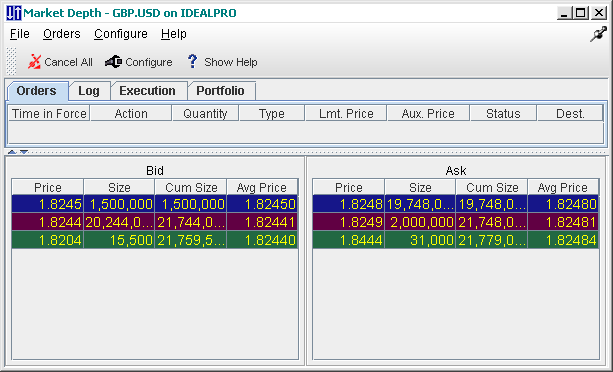Click the 1.8249 ask price cell
The width and height of the screenshot is (613, 372).
(349, 222)
